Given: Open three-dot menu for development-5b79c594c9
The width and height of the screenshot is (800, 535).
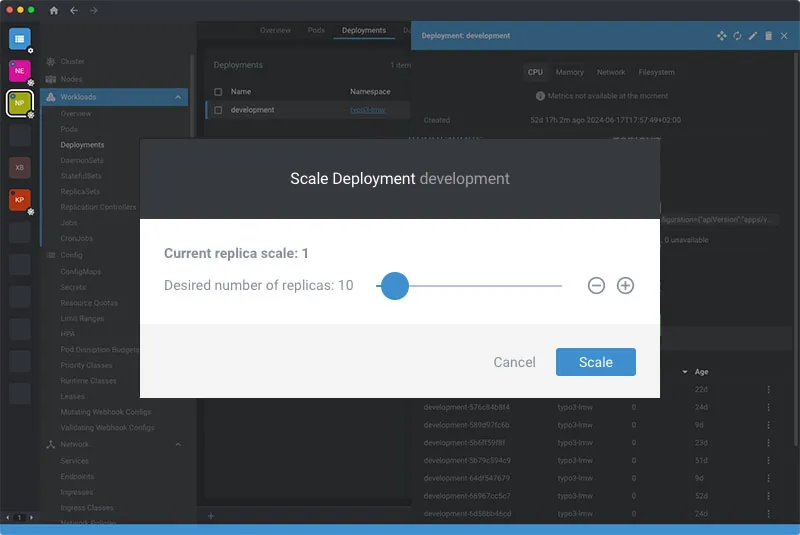Looking at the screenshot, I should [x=768, y=461].
